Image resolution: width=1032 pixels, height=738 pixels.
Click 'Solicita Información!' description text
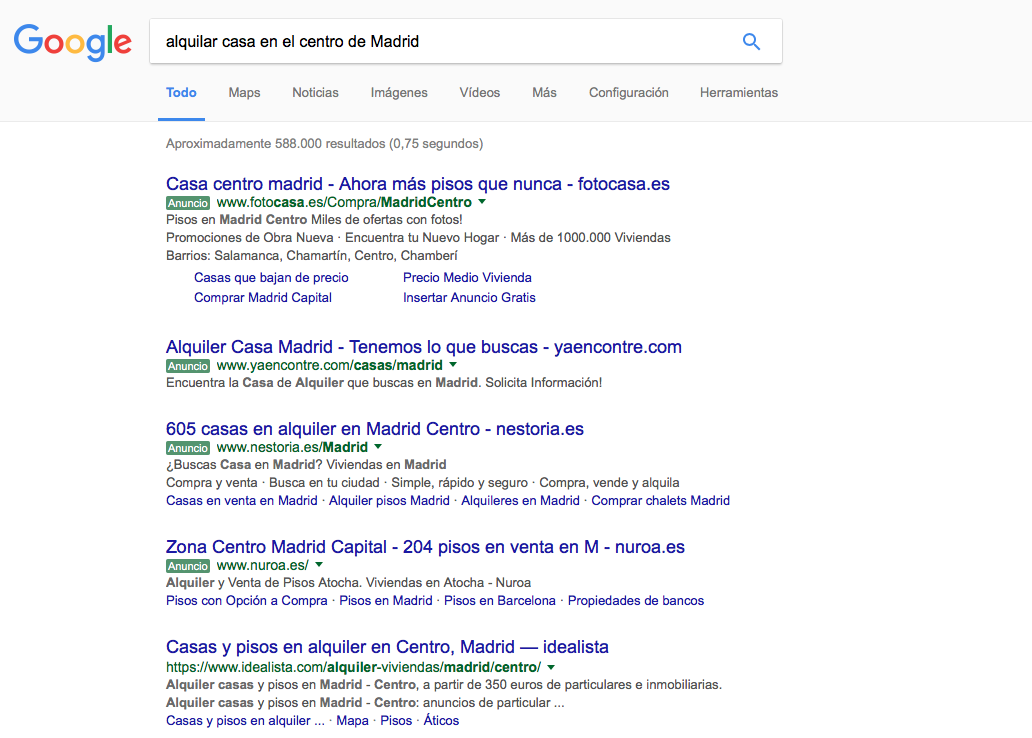[x=544, y=382]
